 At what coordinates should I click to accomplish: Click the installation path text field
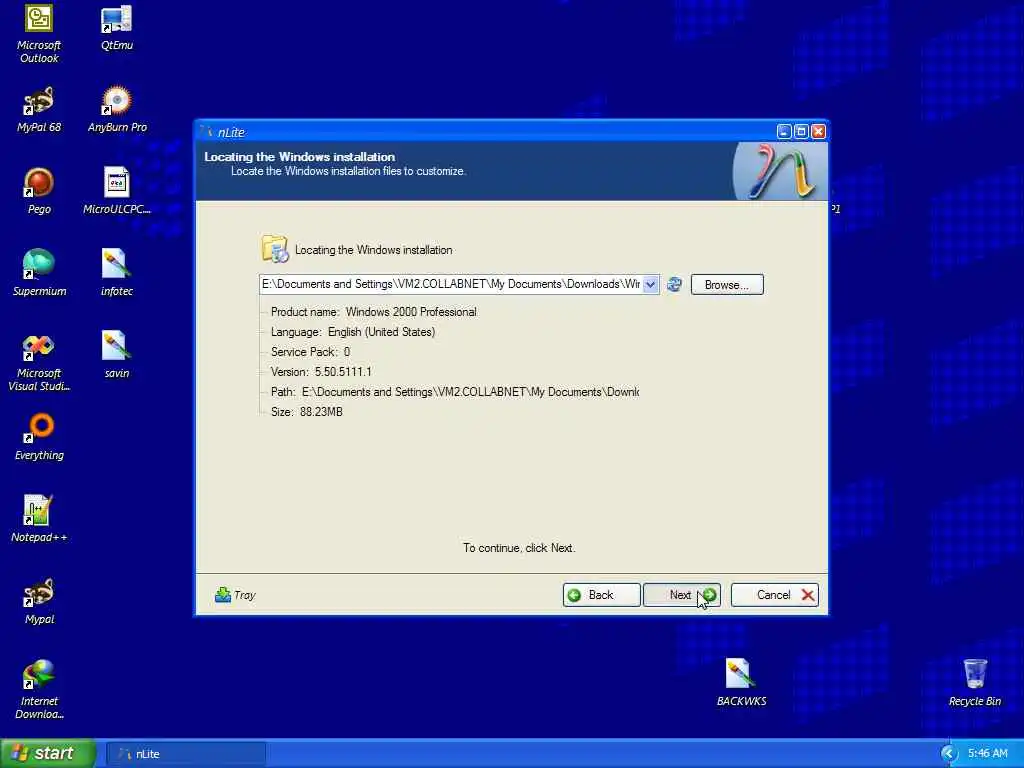[x=451, y=285]
